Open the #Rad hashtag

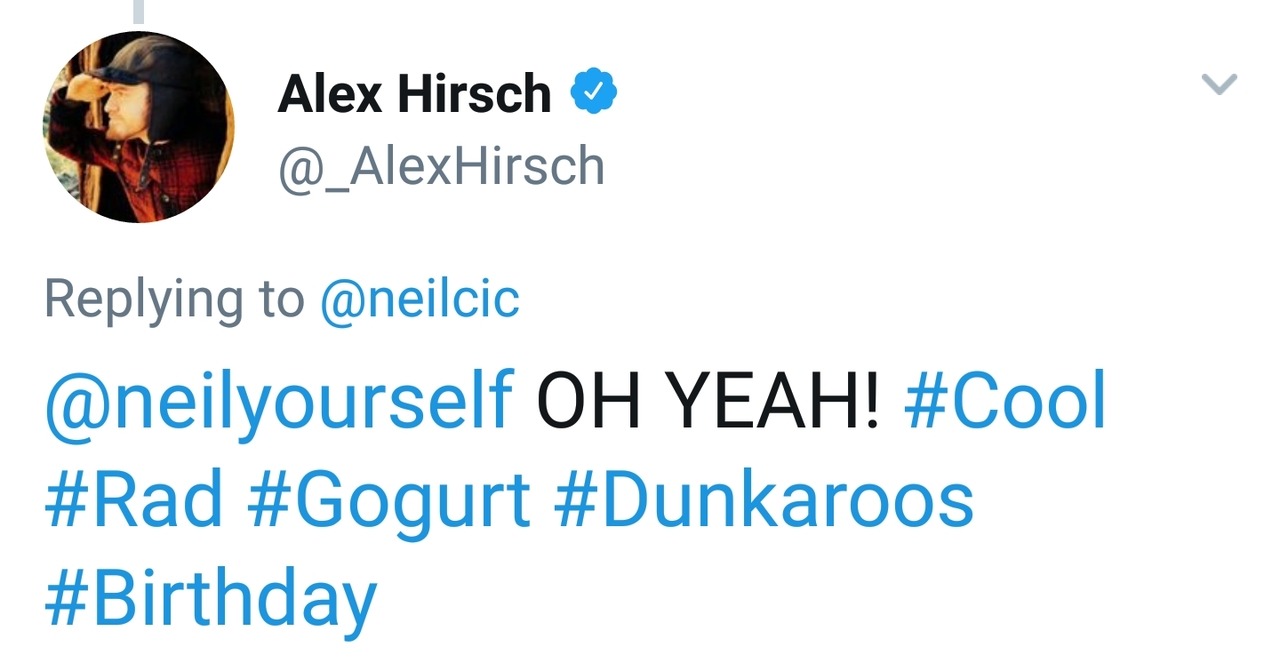134,499
